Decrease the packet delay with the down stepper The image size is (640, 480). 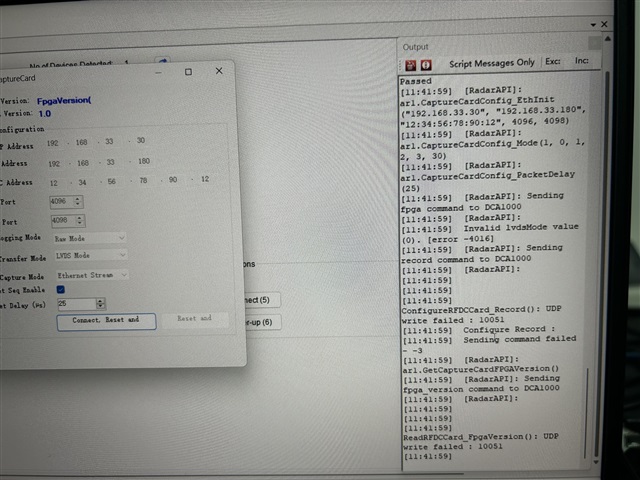click(x=100, y=307)
